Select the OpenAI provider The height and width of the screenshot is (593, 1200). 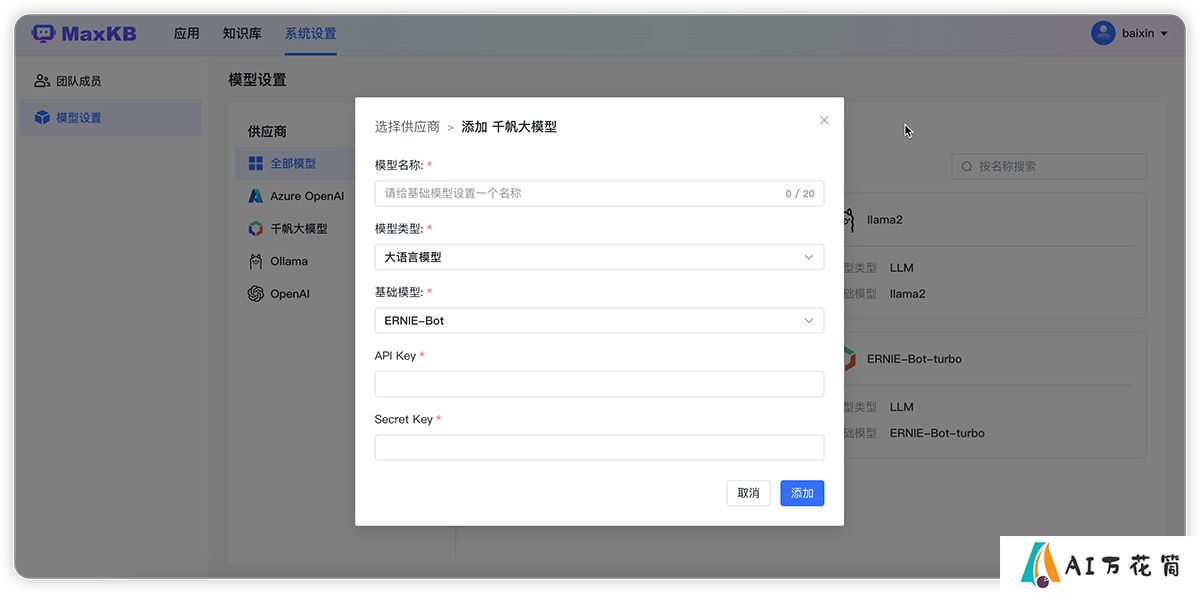click(293, 294)
